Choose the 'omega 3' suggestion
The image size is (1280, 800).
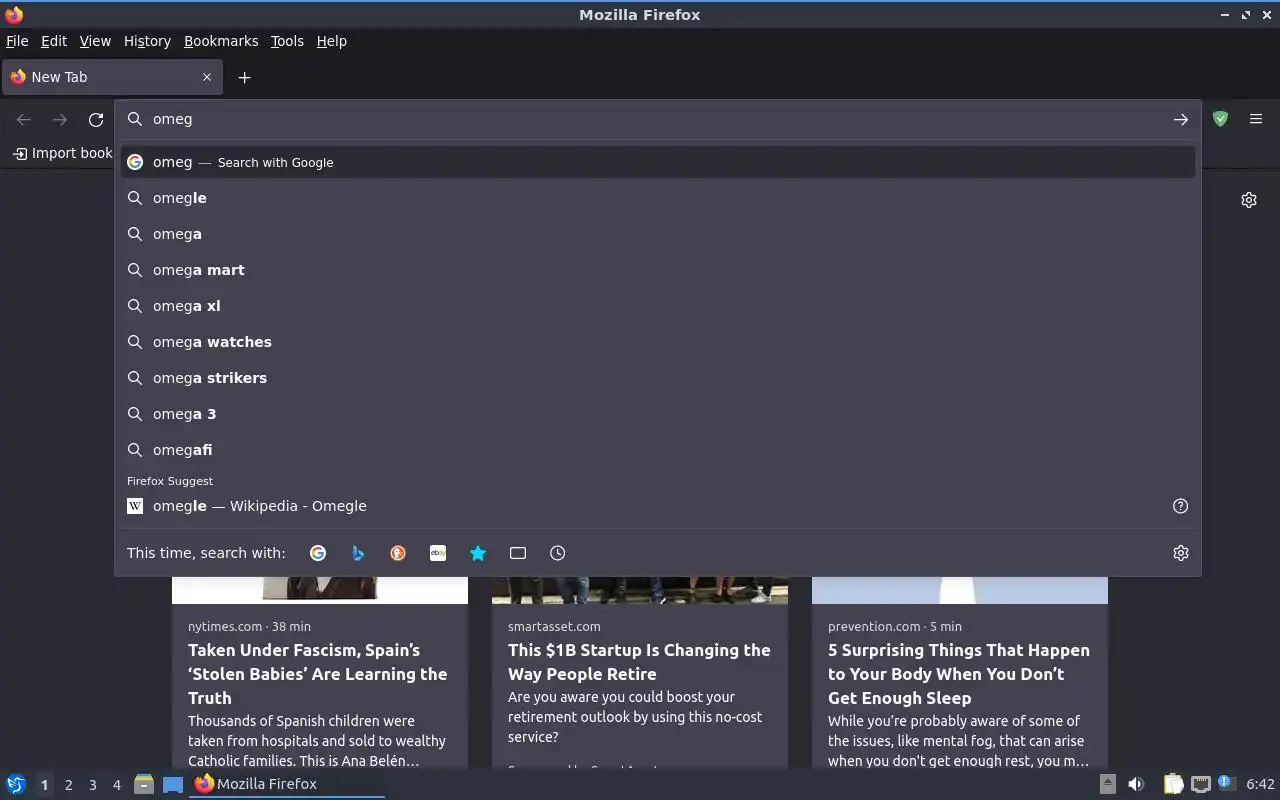pyautogui.click(x=658, y=414)
